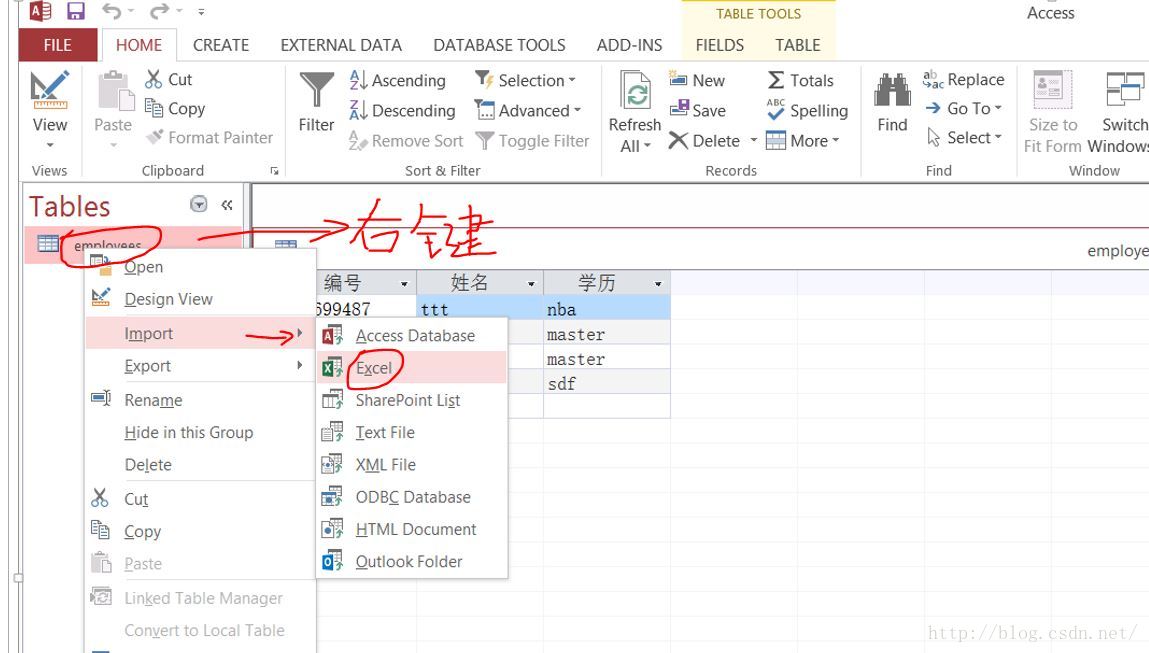
Task: Open the 姓名 column filter arrow
Action: [531, 284]
